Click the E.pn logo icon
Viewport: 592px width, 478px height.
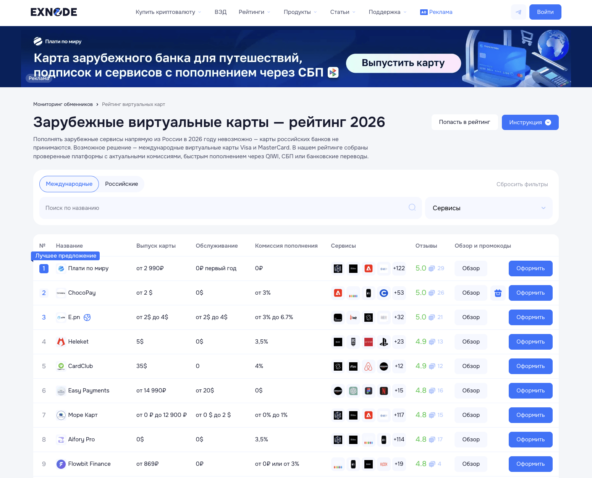tap(61, 317)
